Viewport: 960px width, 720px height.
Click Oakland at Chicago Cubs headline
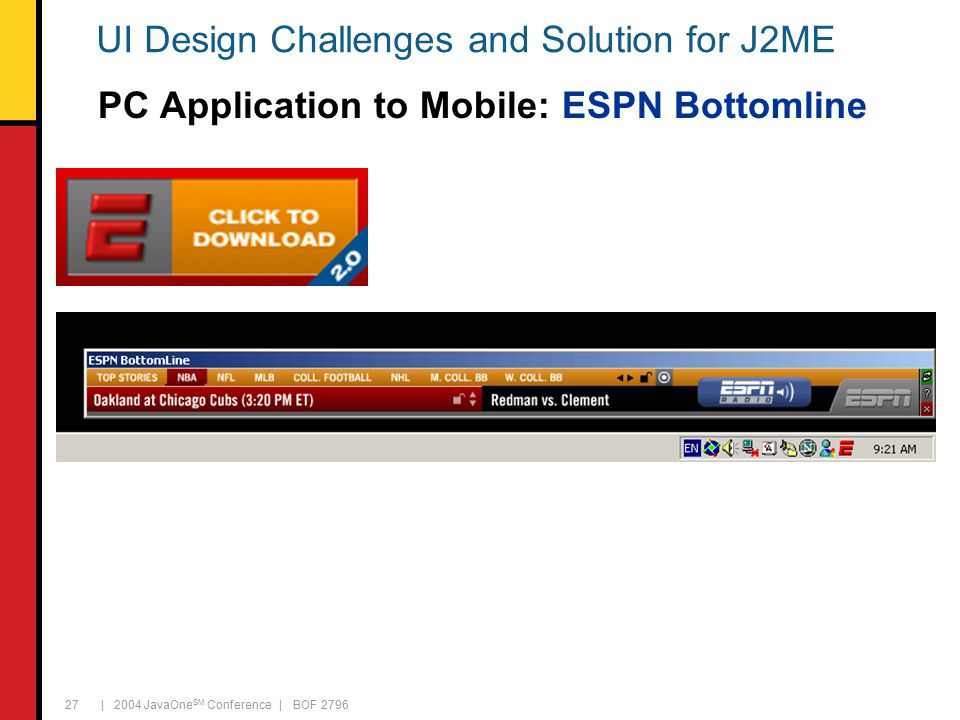(x=203, y=400)
